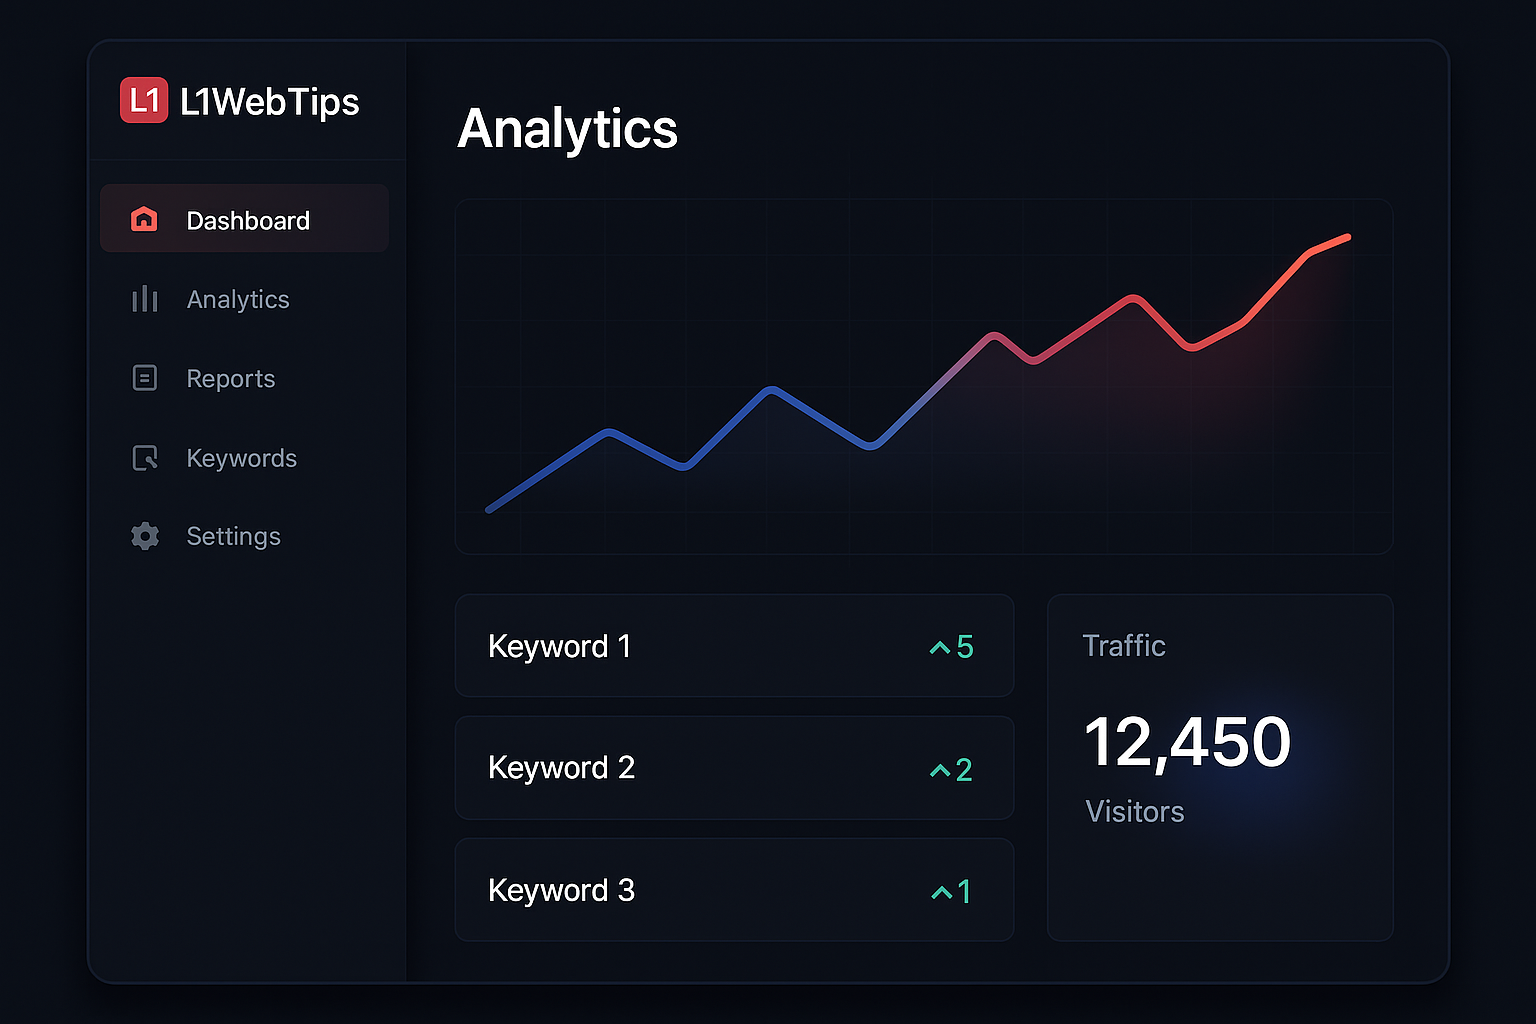1536x1024 pixels.
Task: Select Analytics in the sidebar
Action: point(238,299)
